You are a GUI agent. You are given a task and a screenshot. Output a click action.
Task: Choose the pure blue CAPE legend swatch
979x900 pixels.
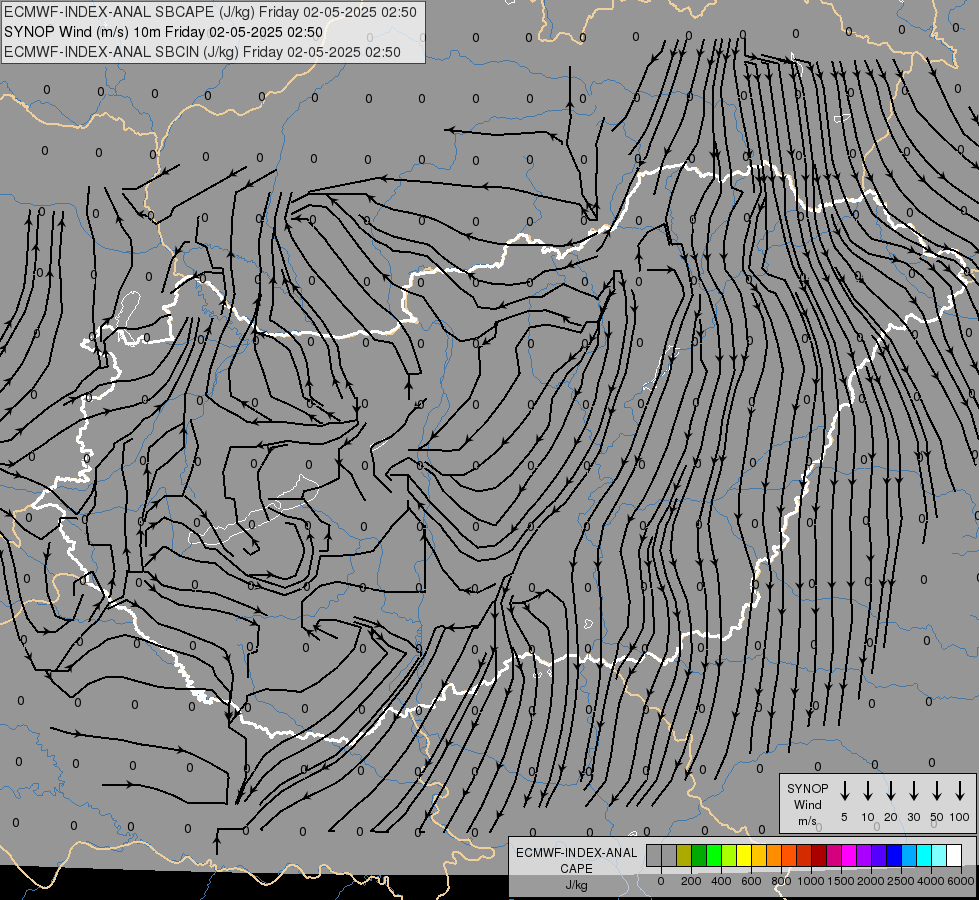[x=893, y=855]
